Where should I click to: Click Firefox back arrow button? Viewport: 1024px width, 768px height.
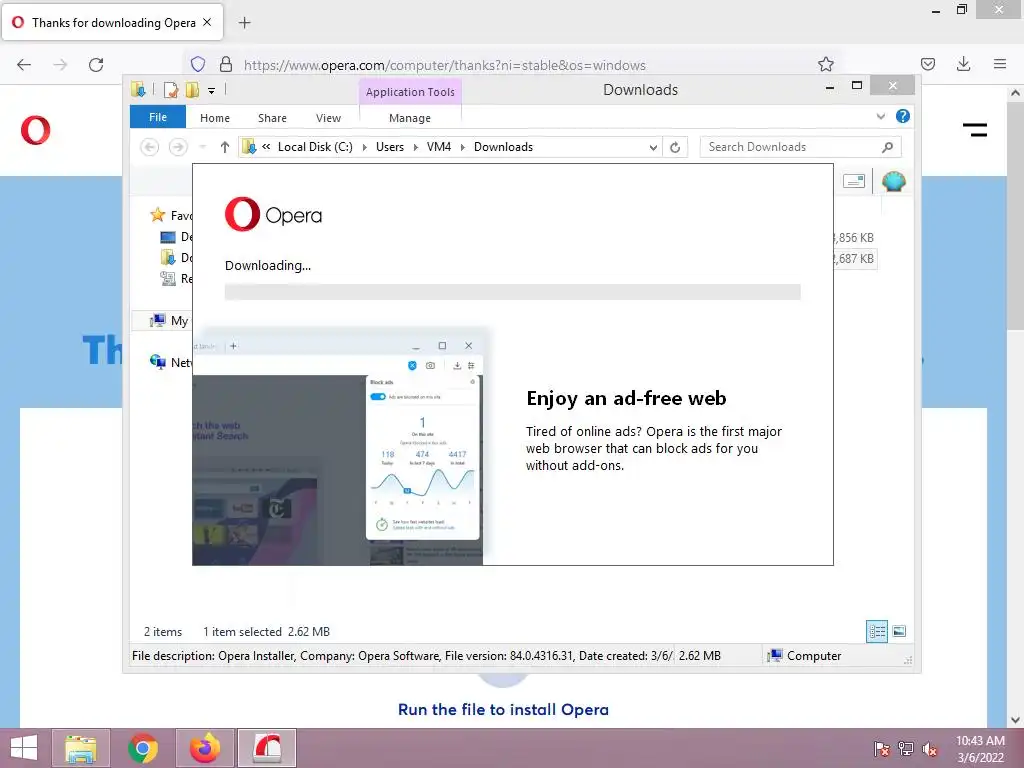(24, 65)
